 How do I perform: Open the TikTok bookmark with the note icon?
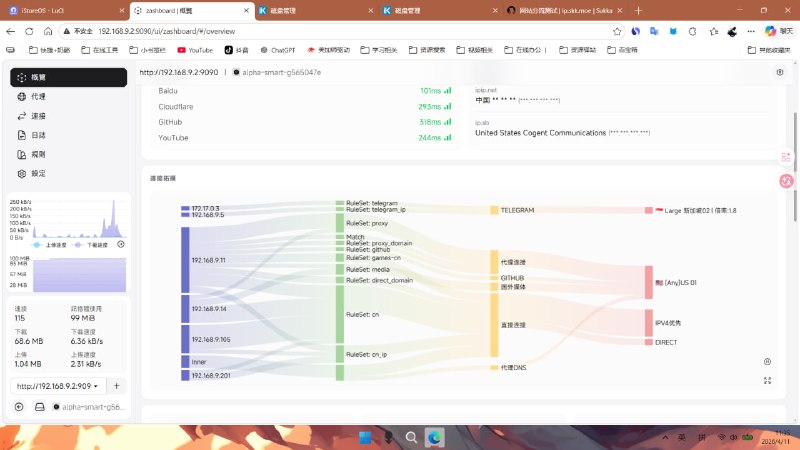tap(237, 50)
